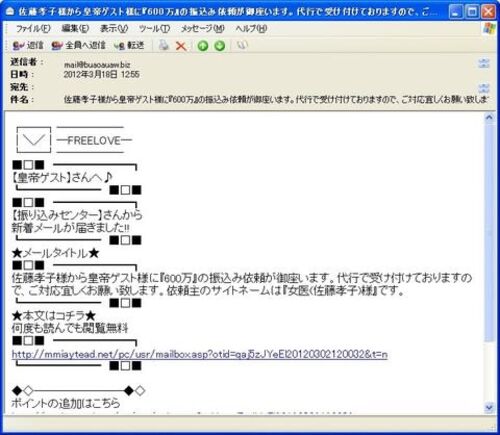Follow the mmiaytead.net mailbox link
The height and width of the screenshot is (435, 500).
[200, 354]
